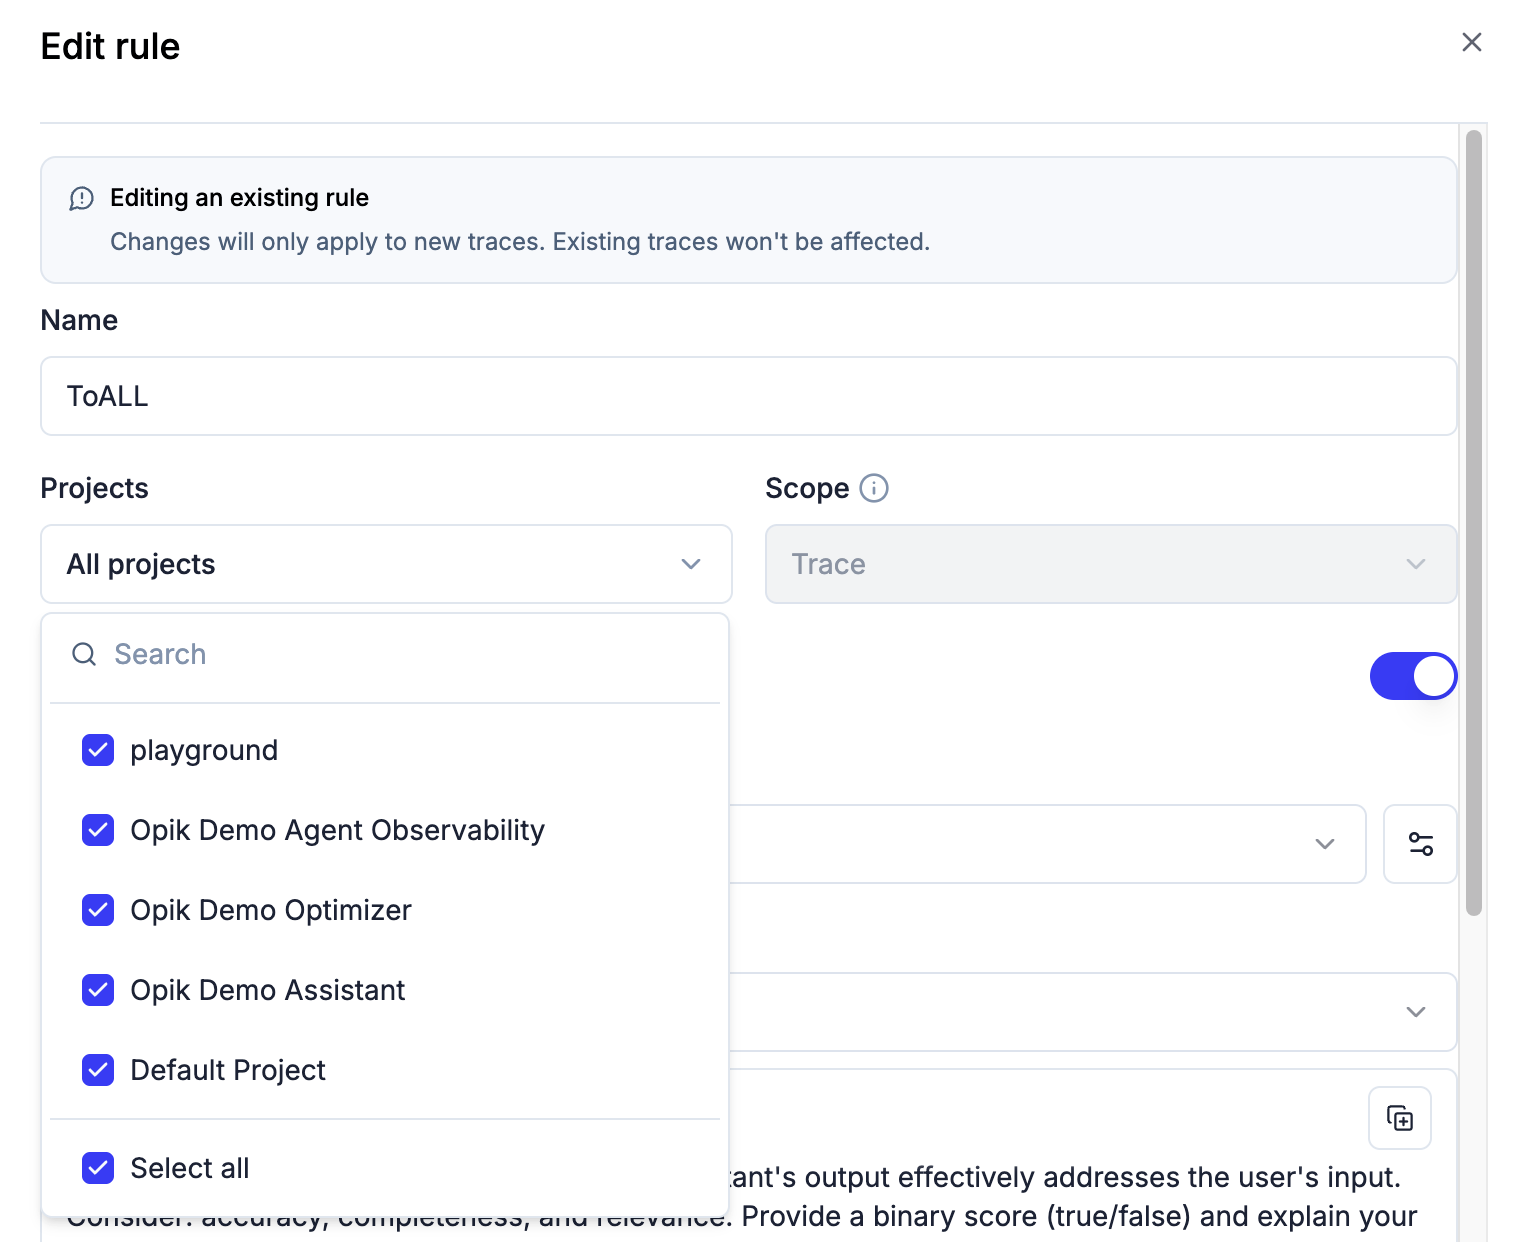Click inside the project search field
This screenshot has height=1242, width=1514.
(x=300, y=654)
